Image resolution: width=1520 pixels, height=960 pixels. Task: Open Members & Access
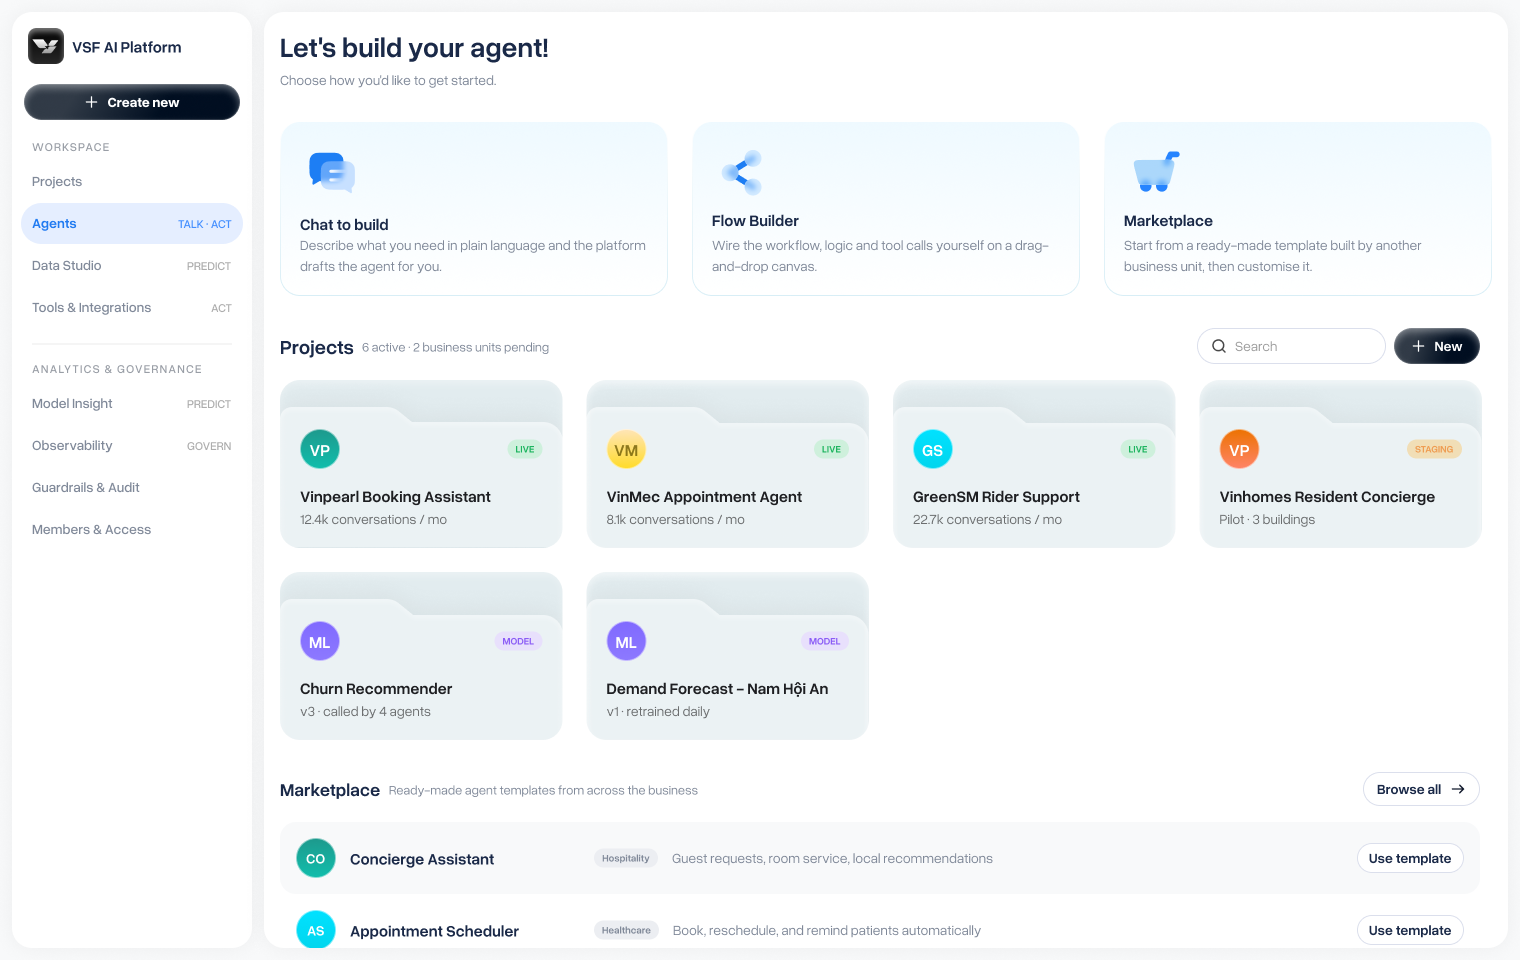click(132, 530)
